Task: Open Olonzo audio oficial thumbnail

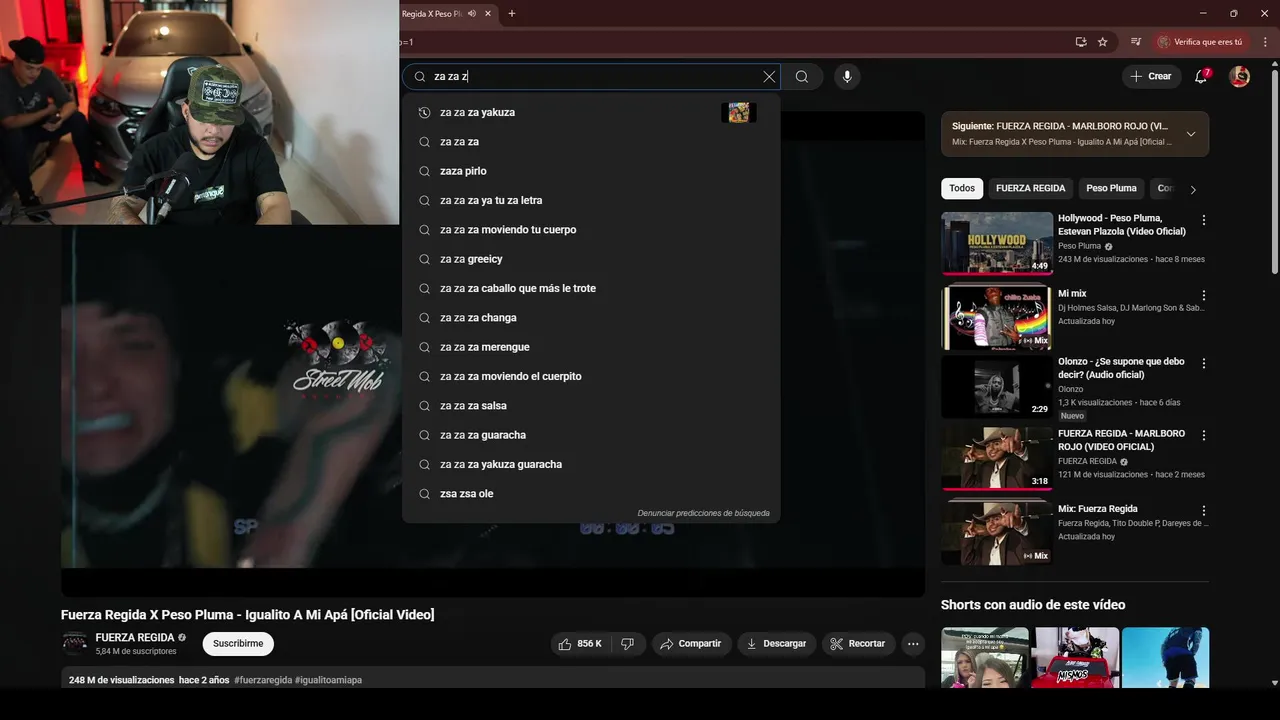Action: pos(997,387)
